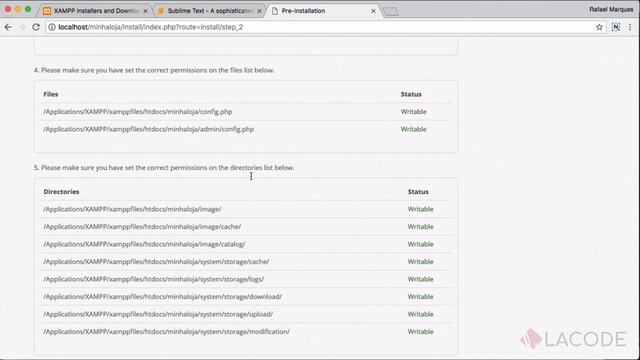The width and height of the screenshot is (640, 360).
Task: Click step 4 files permissions instruction text
Action: [x=154, y=70]
